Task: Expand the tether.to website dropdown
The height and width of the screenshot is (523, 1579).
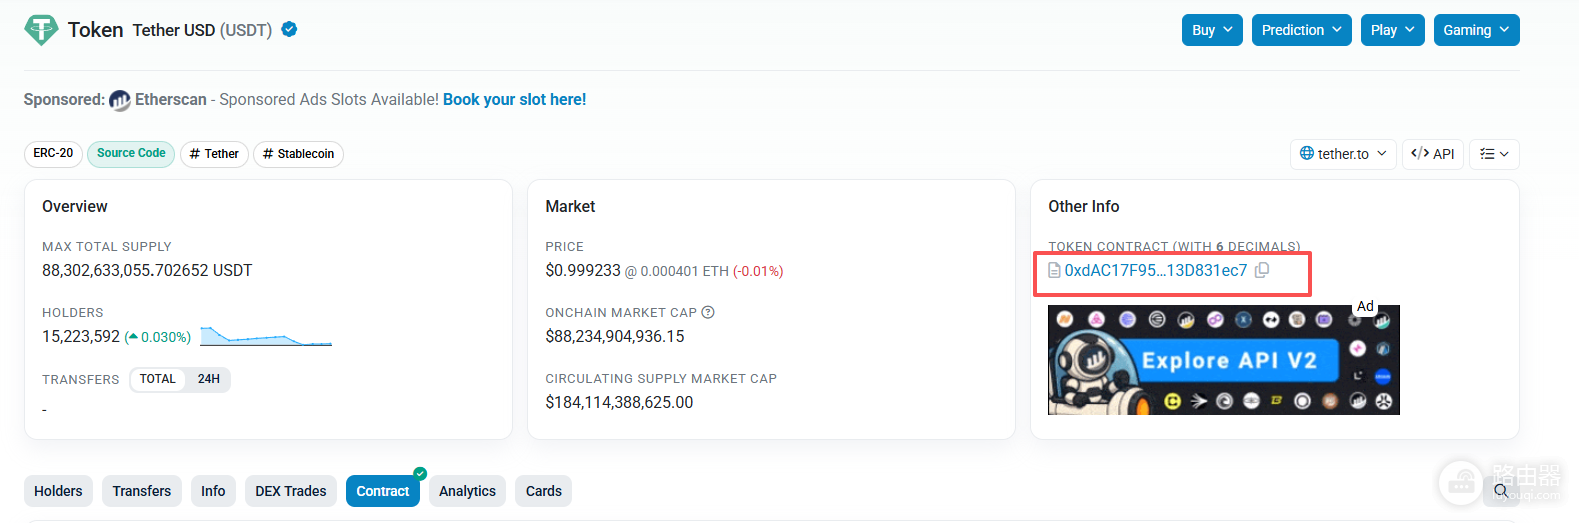Action: click(x=1343, y=154)
